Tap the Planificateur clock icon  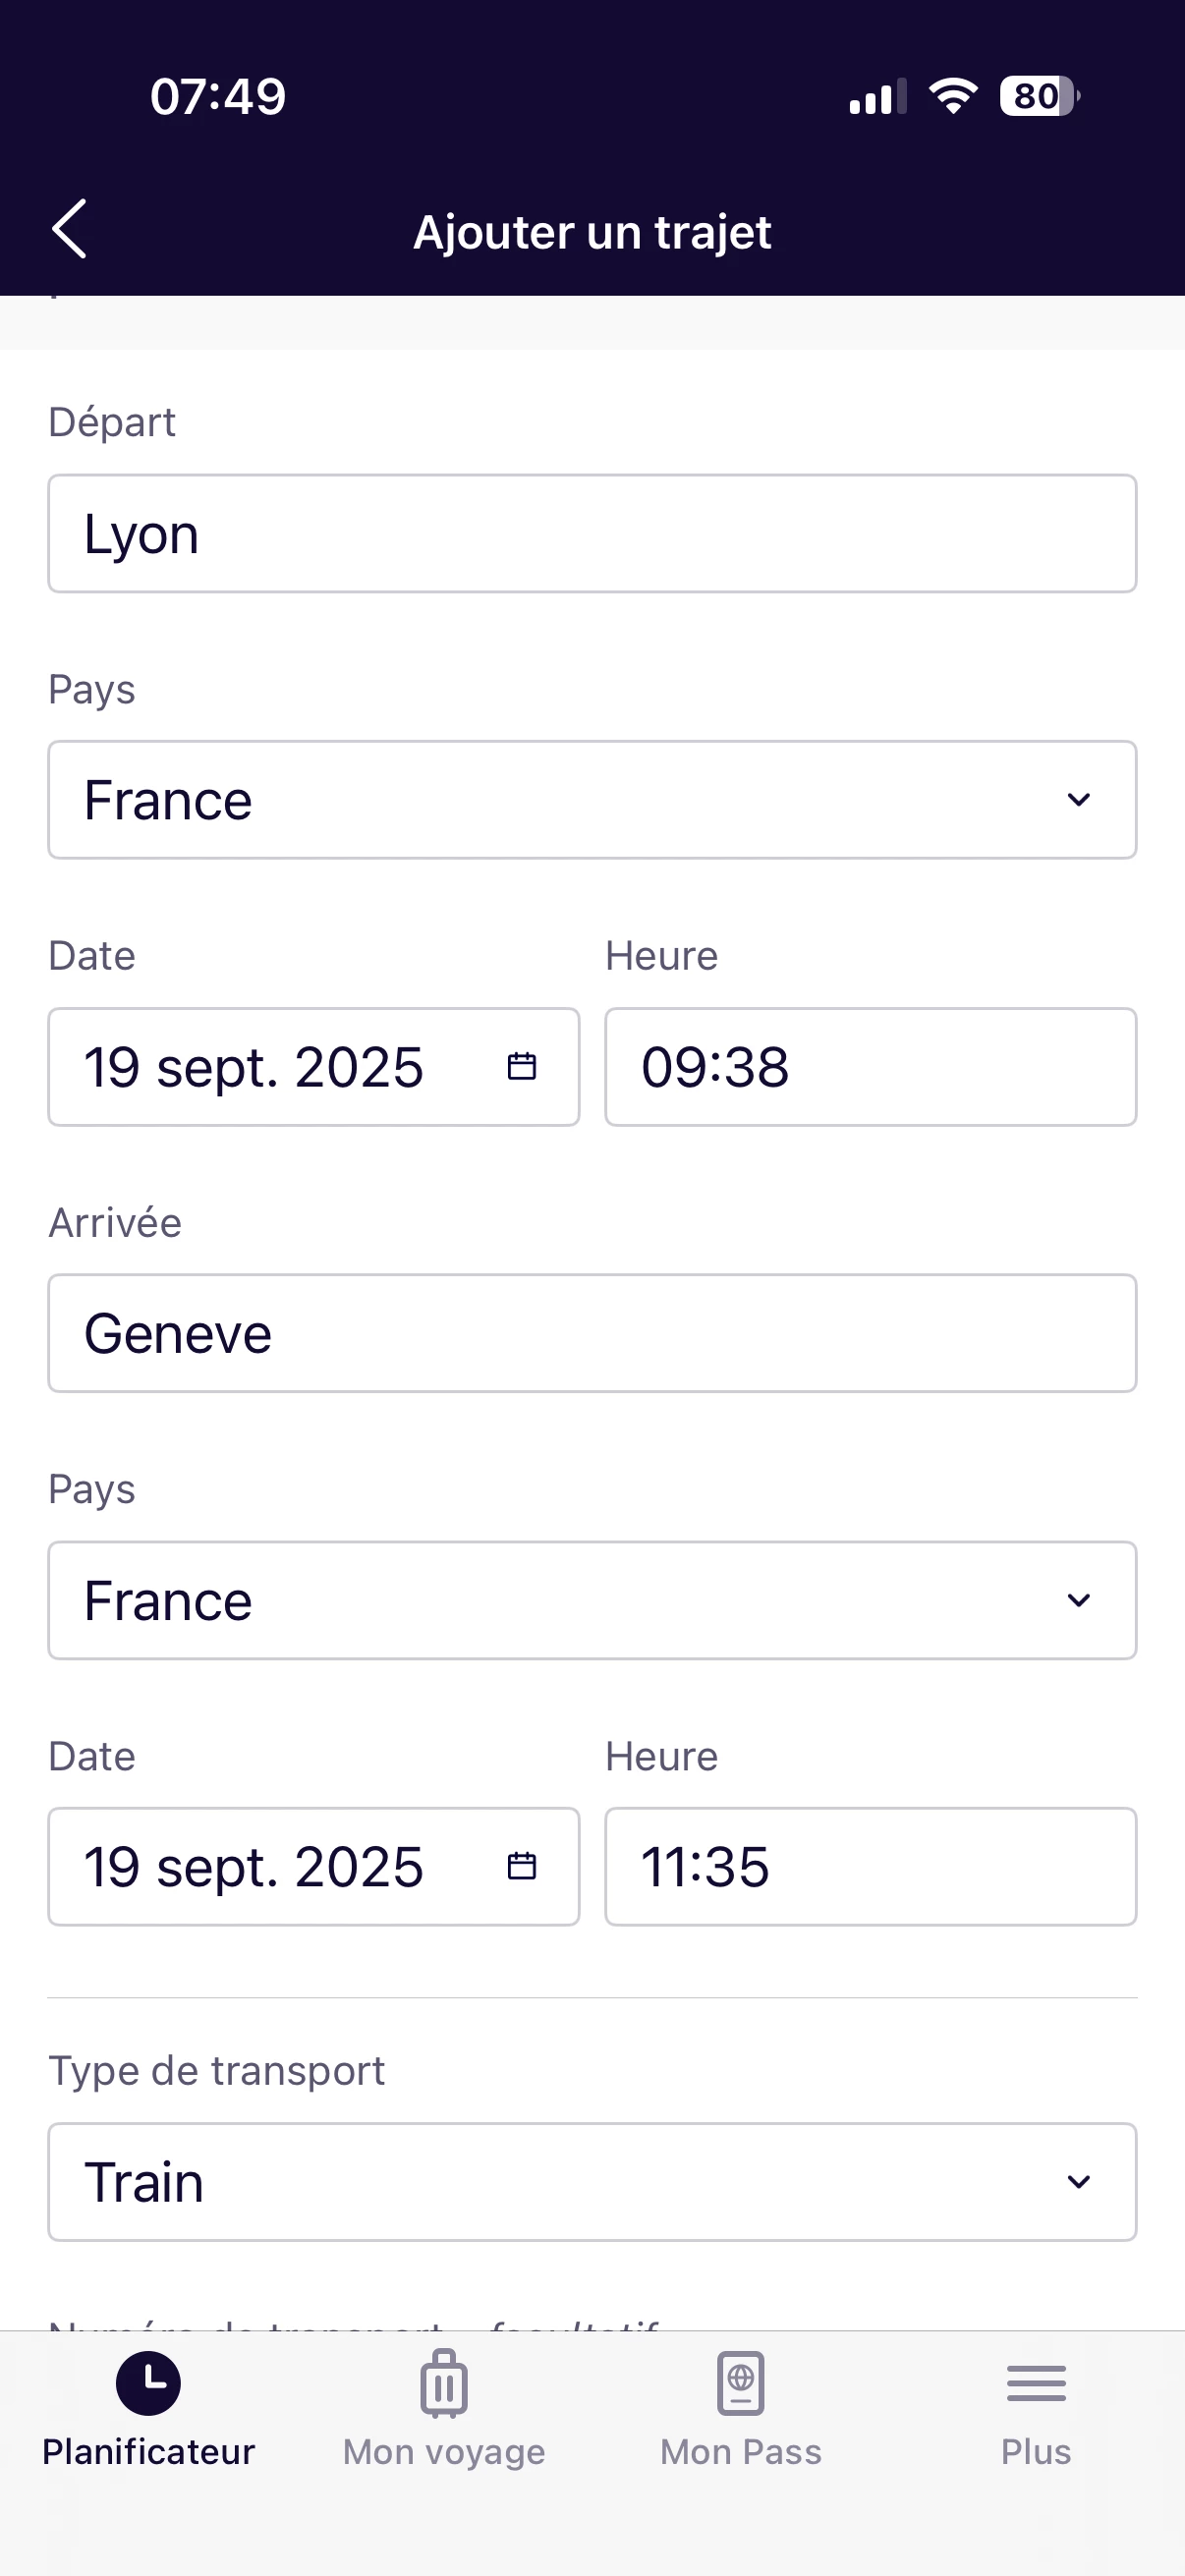tap(148, 2383)
